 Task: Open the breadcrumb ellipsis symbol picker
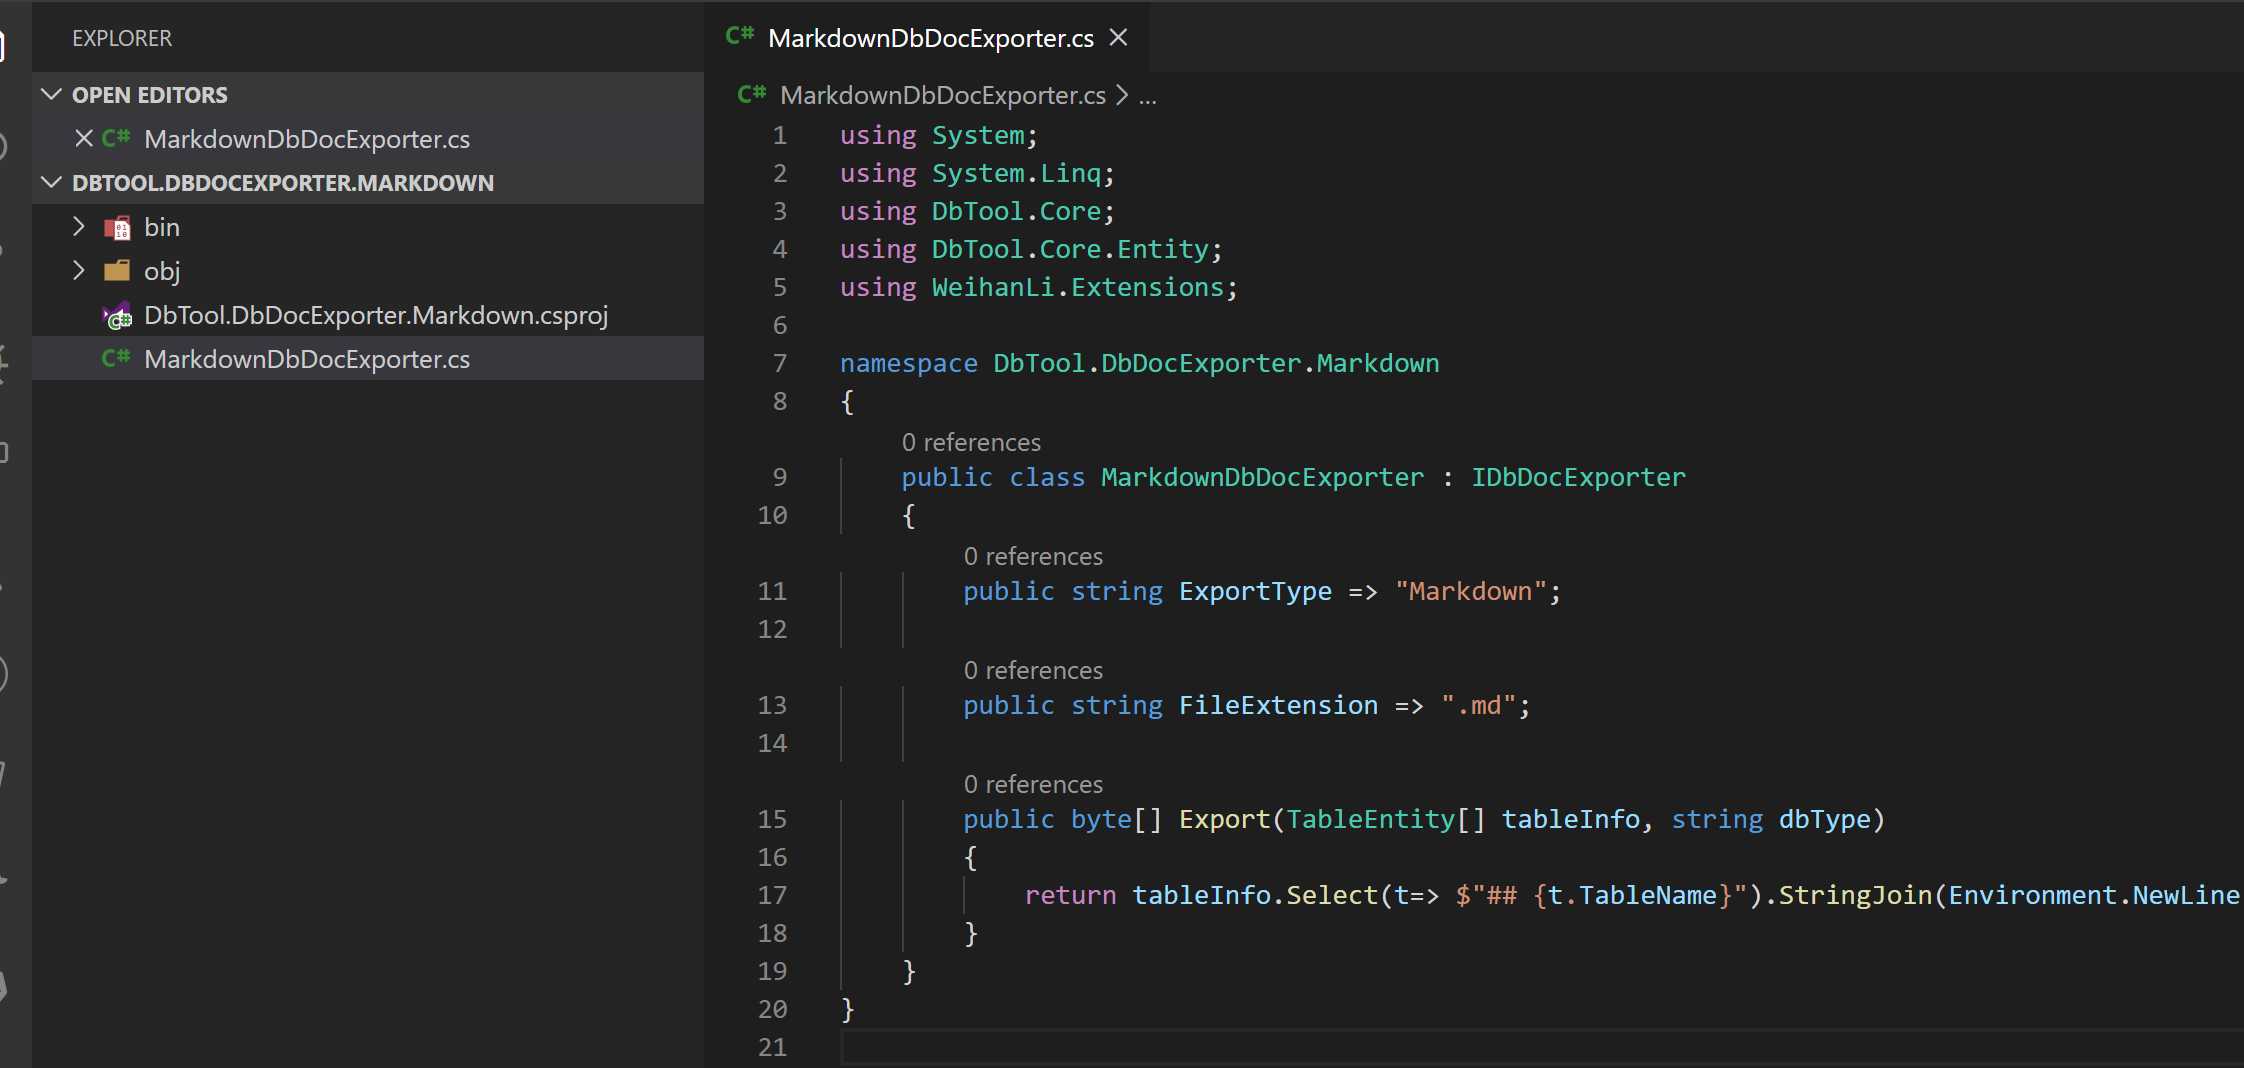(1147, 97)
